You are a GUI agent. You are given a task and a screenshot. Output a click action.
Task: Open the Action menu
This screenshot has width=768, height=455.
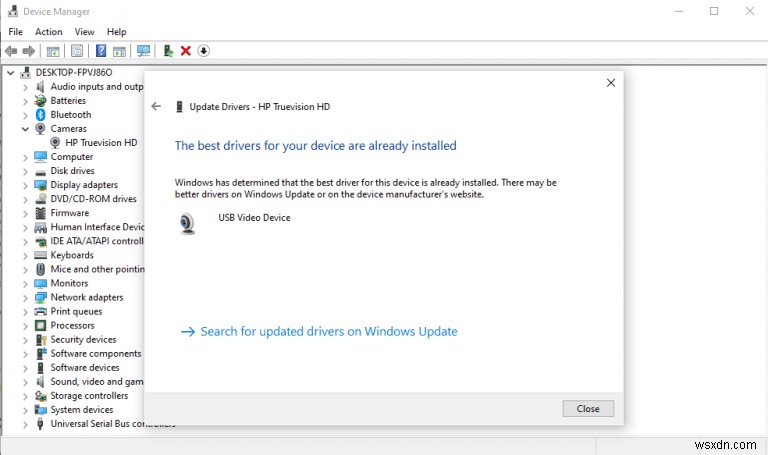pos(48,32)
